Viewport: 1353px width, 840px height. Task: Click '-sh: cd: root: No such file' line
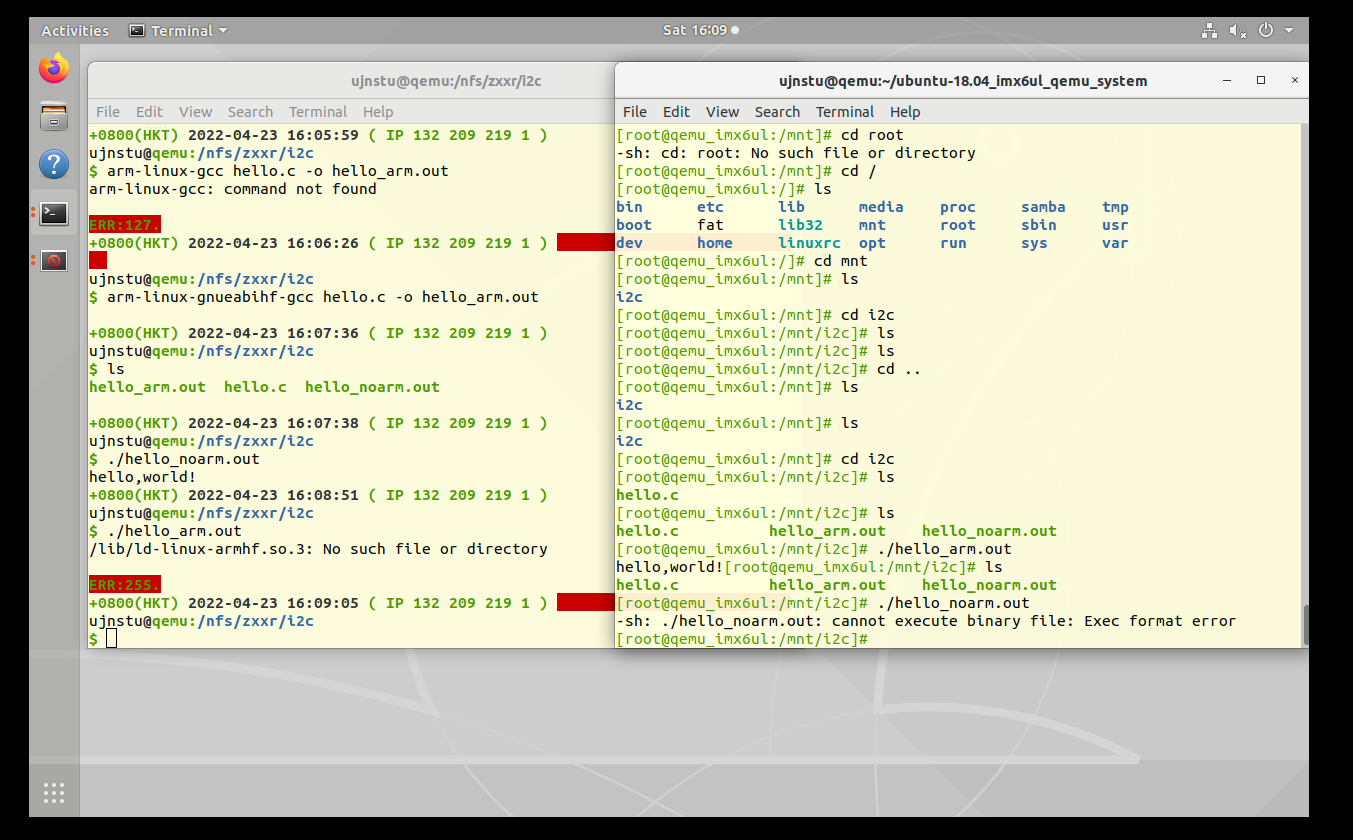pos(796,153)
